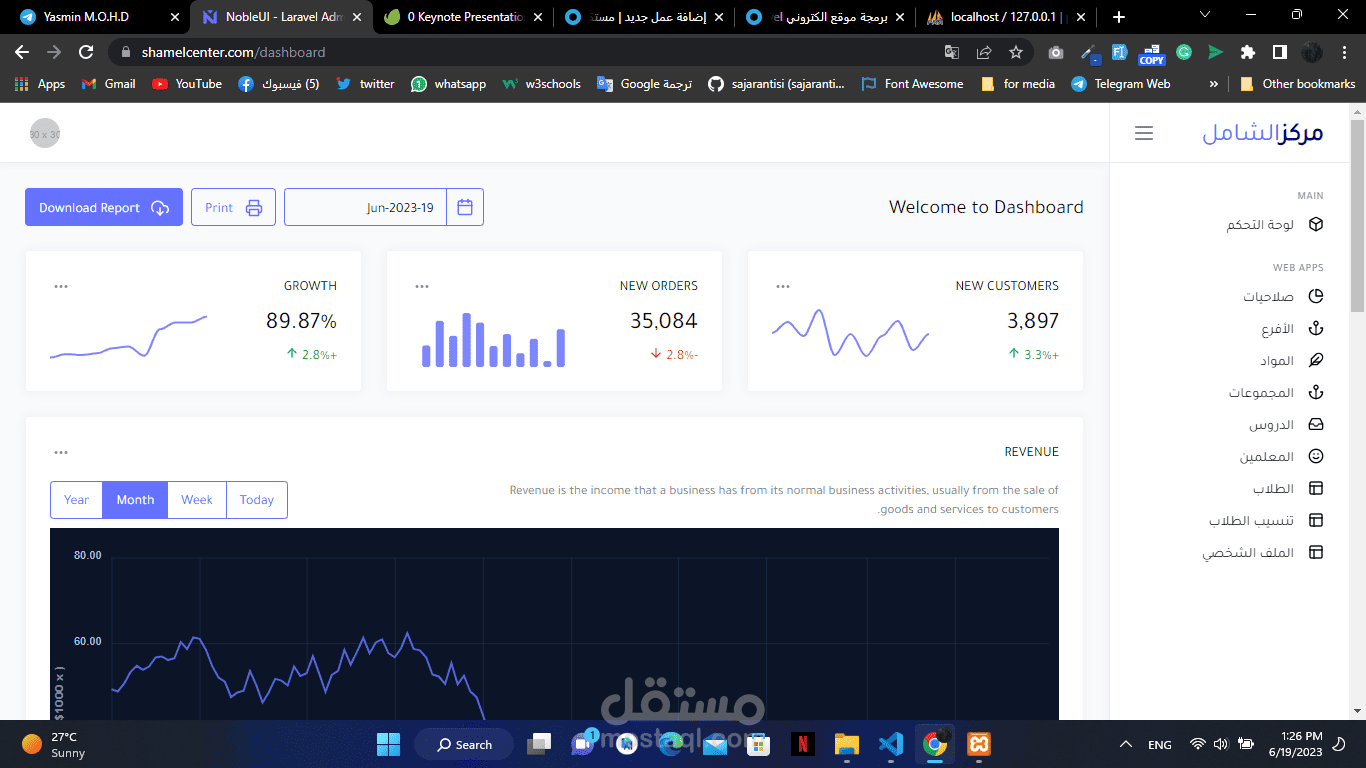
Task: Toggle the sidebar hamburger menu icon
Action: (x=1144, y=133)
